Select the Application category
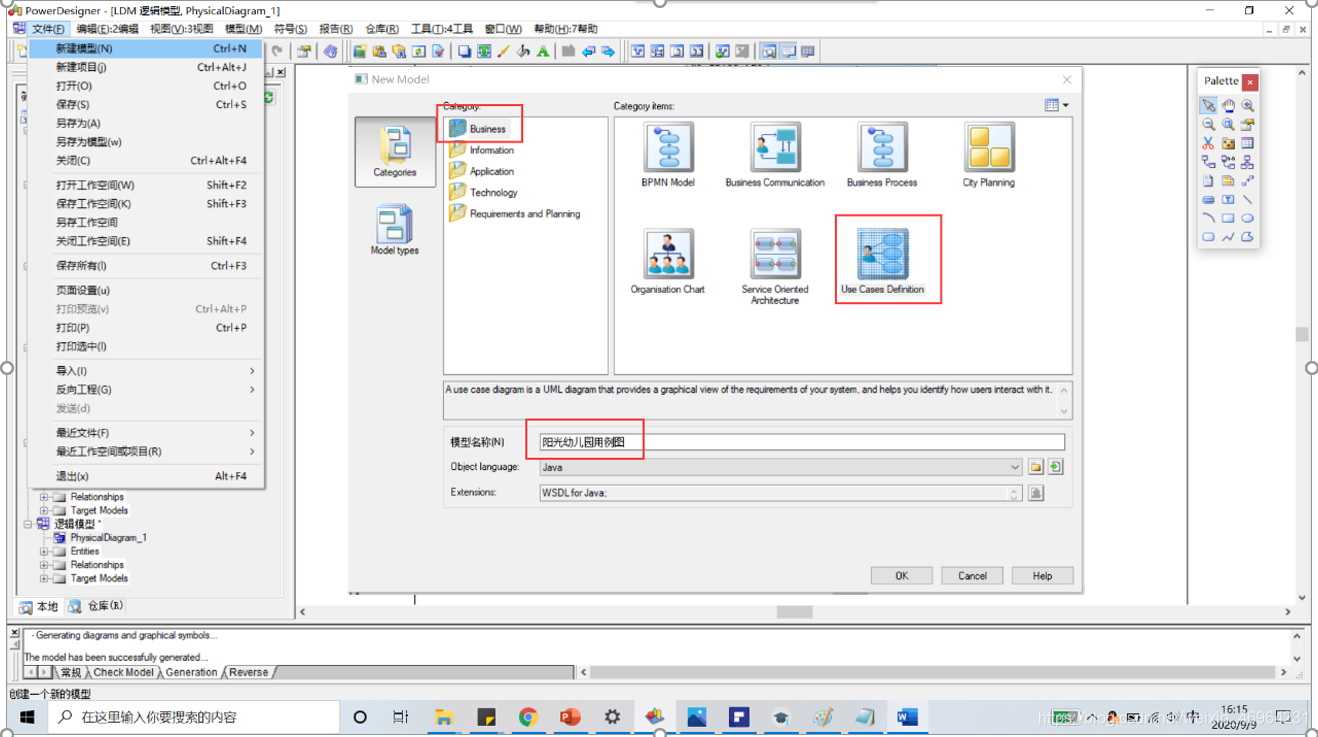 click(482, 171)
